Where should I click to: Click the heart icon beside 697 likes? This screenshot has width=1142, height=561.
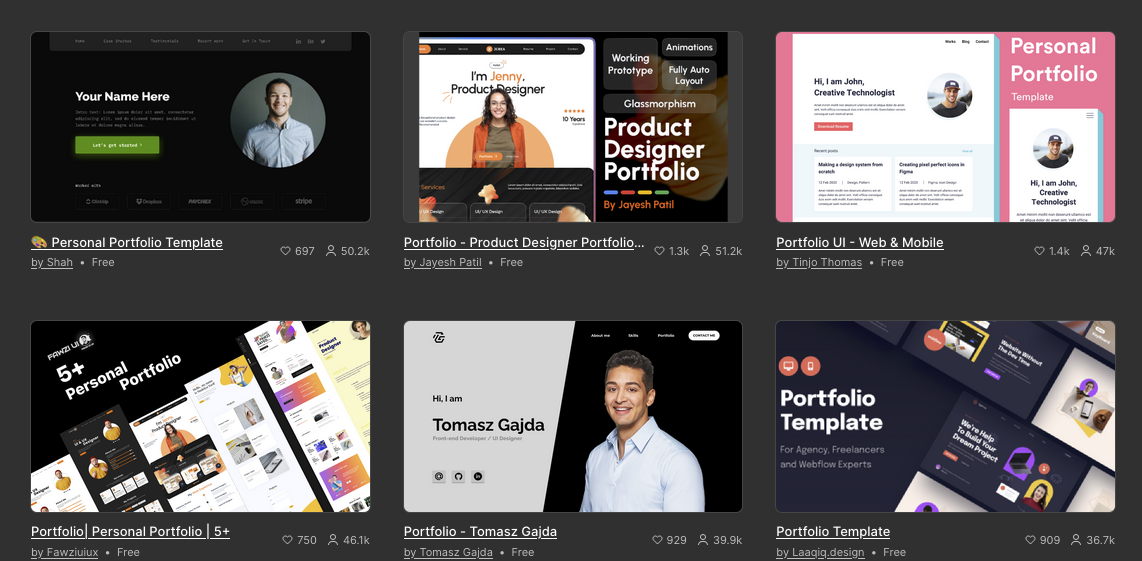tap(286, 251)
